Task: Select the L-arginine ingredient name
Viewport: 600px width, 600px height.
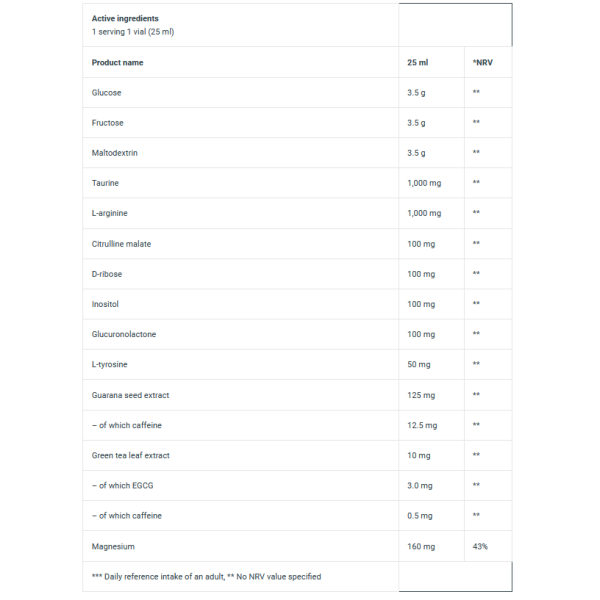Action: [x=109, y=213]
